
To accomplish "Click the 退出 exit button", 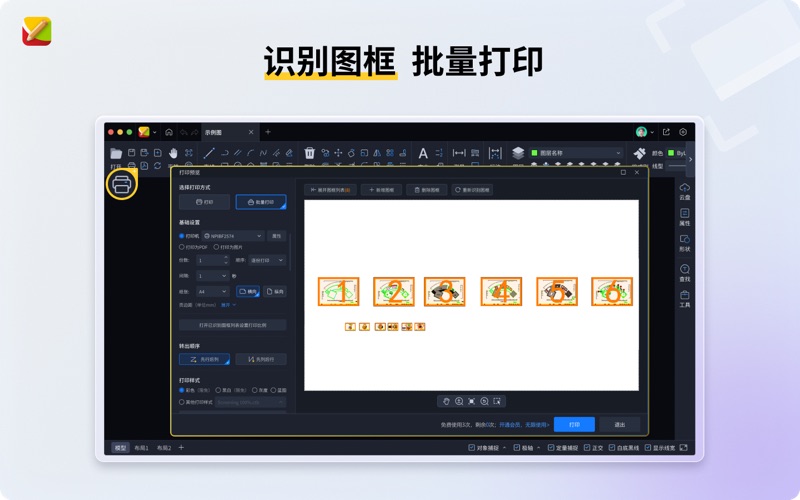I will 619,424.
